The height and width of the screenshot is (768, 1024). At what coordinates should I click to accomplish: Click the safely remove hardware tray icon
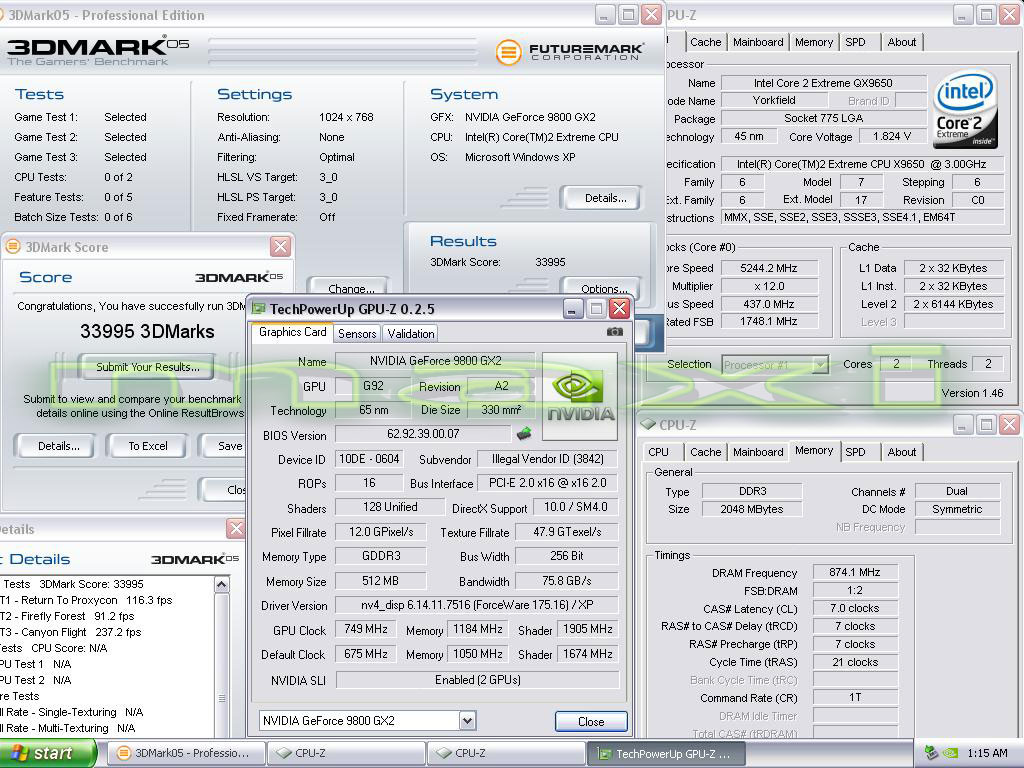click(x=931, y=753)
